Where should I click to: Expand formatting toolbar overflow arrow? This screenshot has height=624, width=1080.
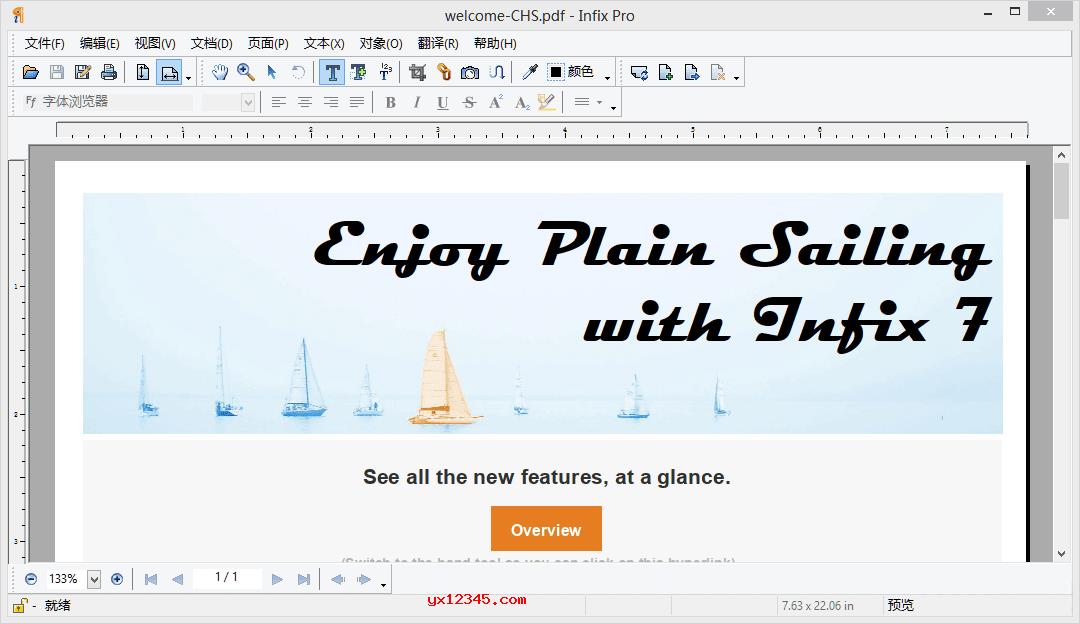click(x=613, y=108)
